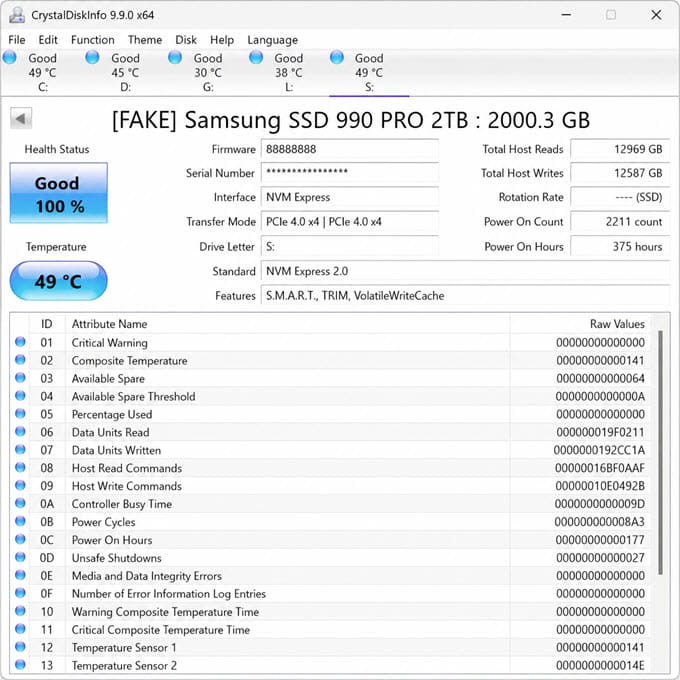Click the Features field with TRIM
This screenshot has height=680, width=680.
(465, 295)
